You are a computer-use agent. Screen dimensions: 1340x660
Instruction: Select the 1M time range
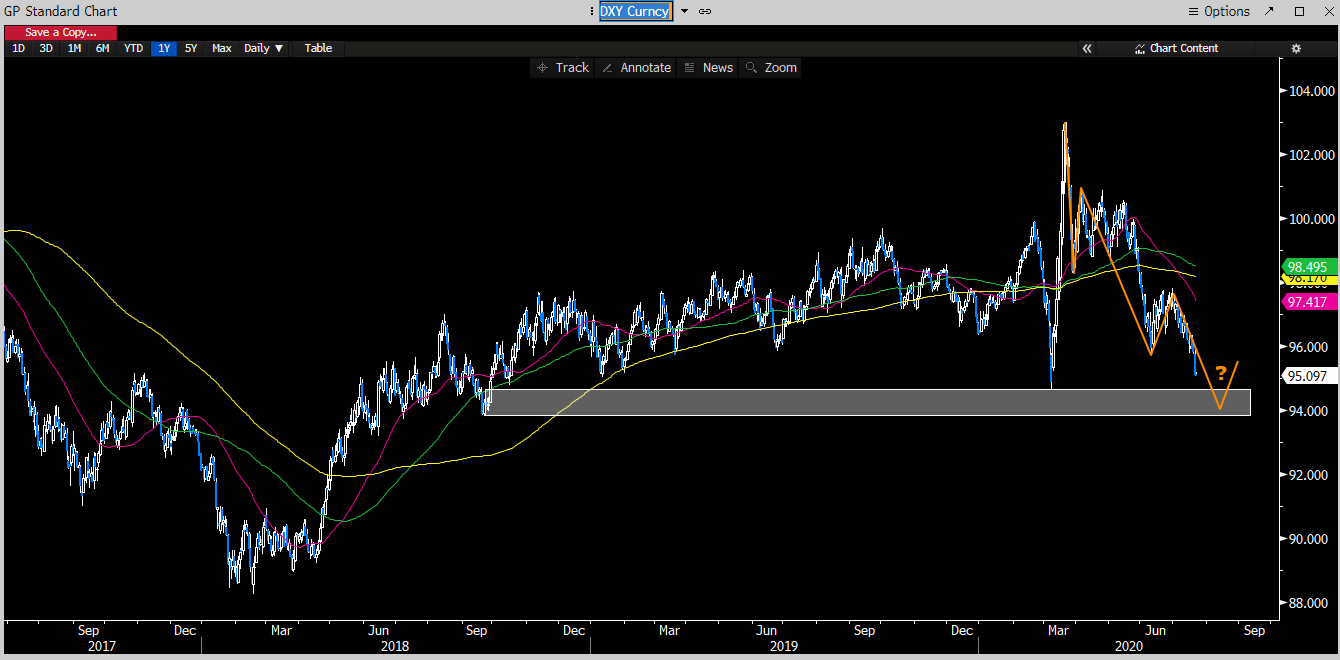pos(74,48)
